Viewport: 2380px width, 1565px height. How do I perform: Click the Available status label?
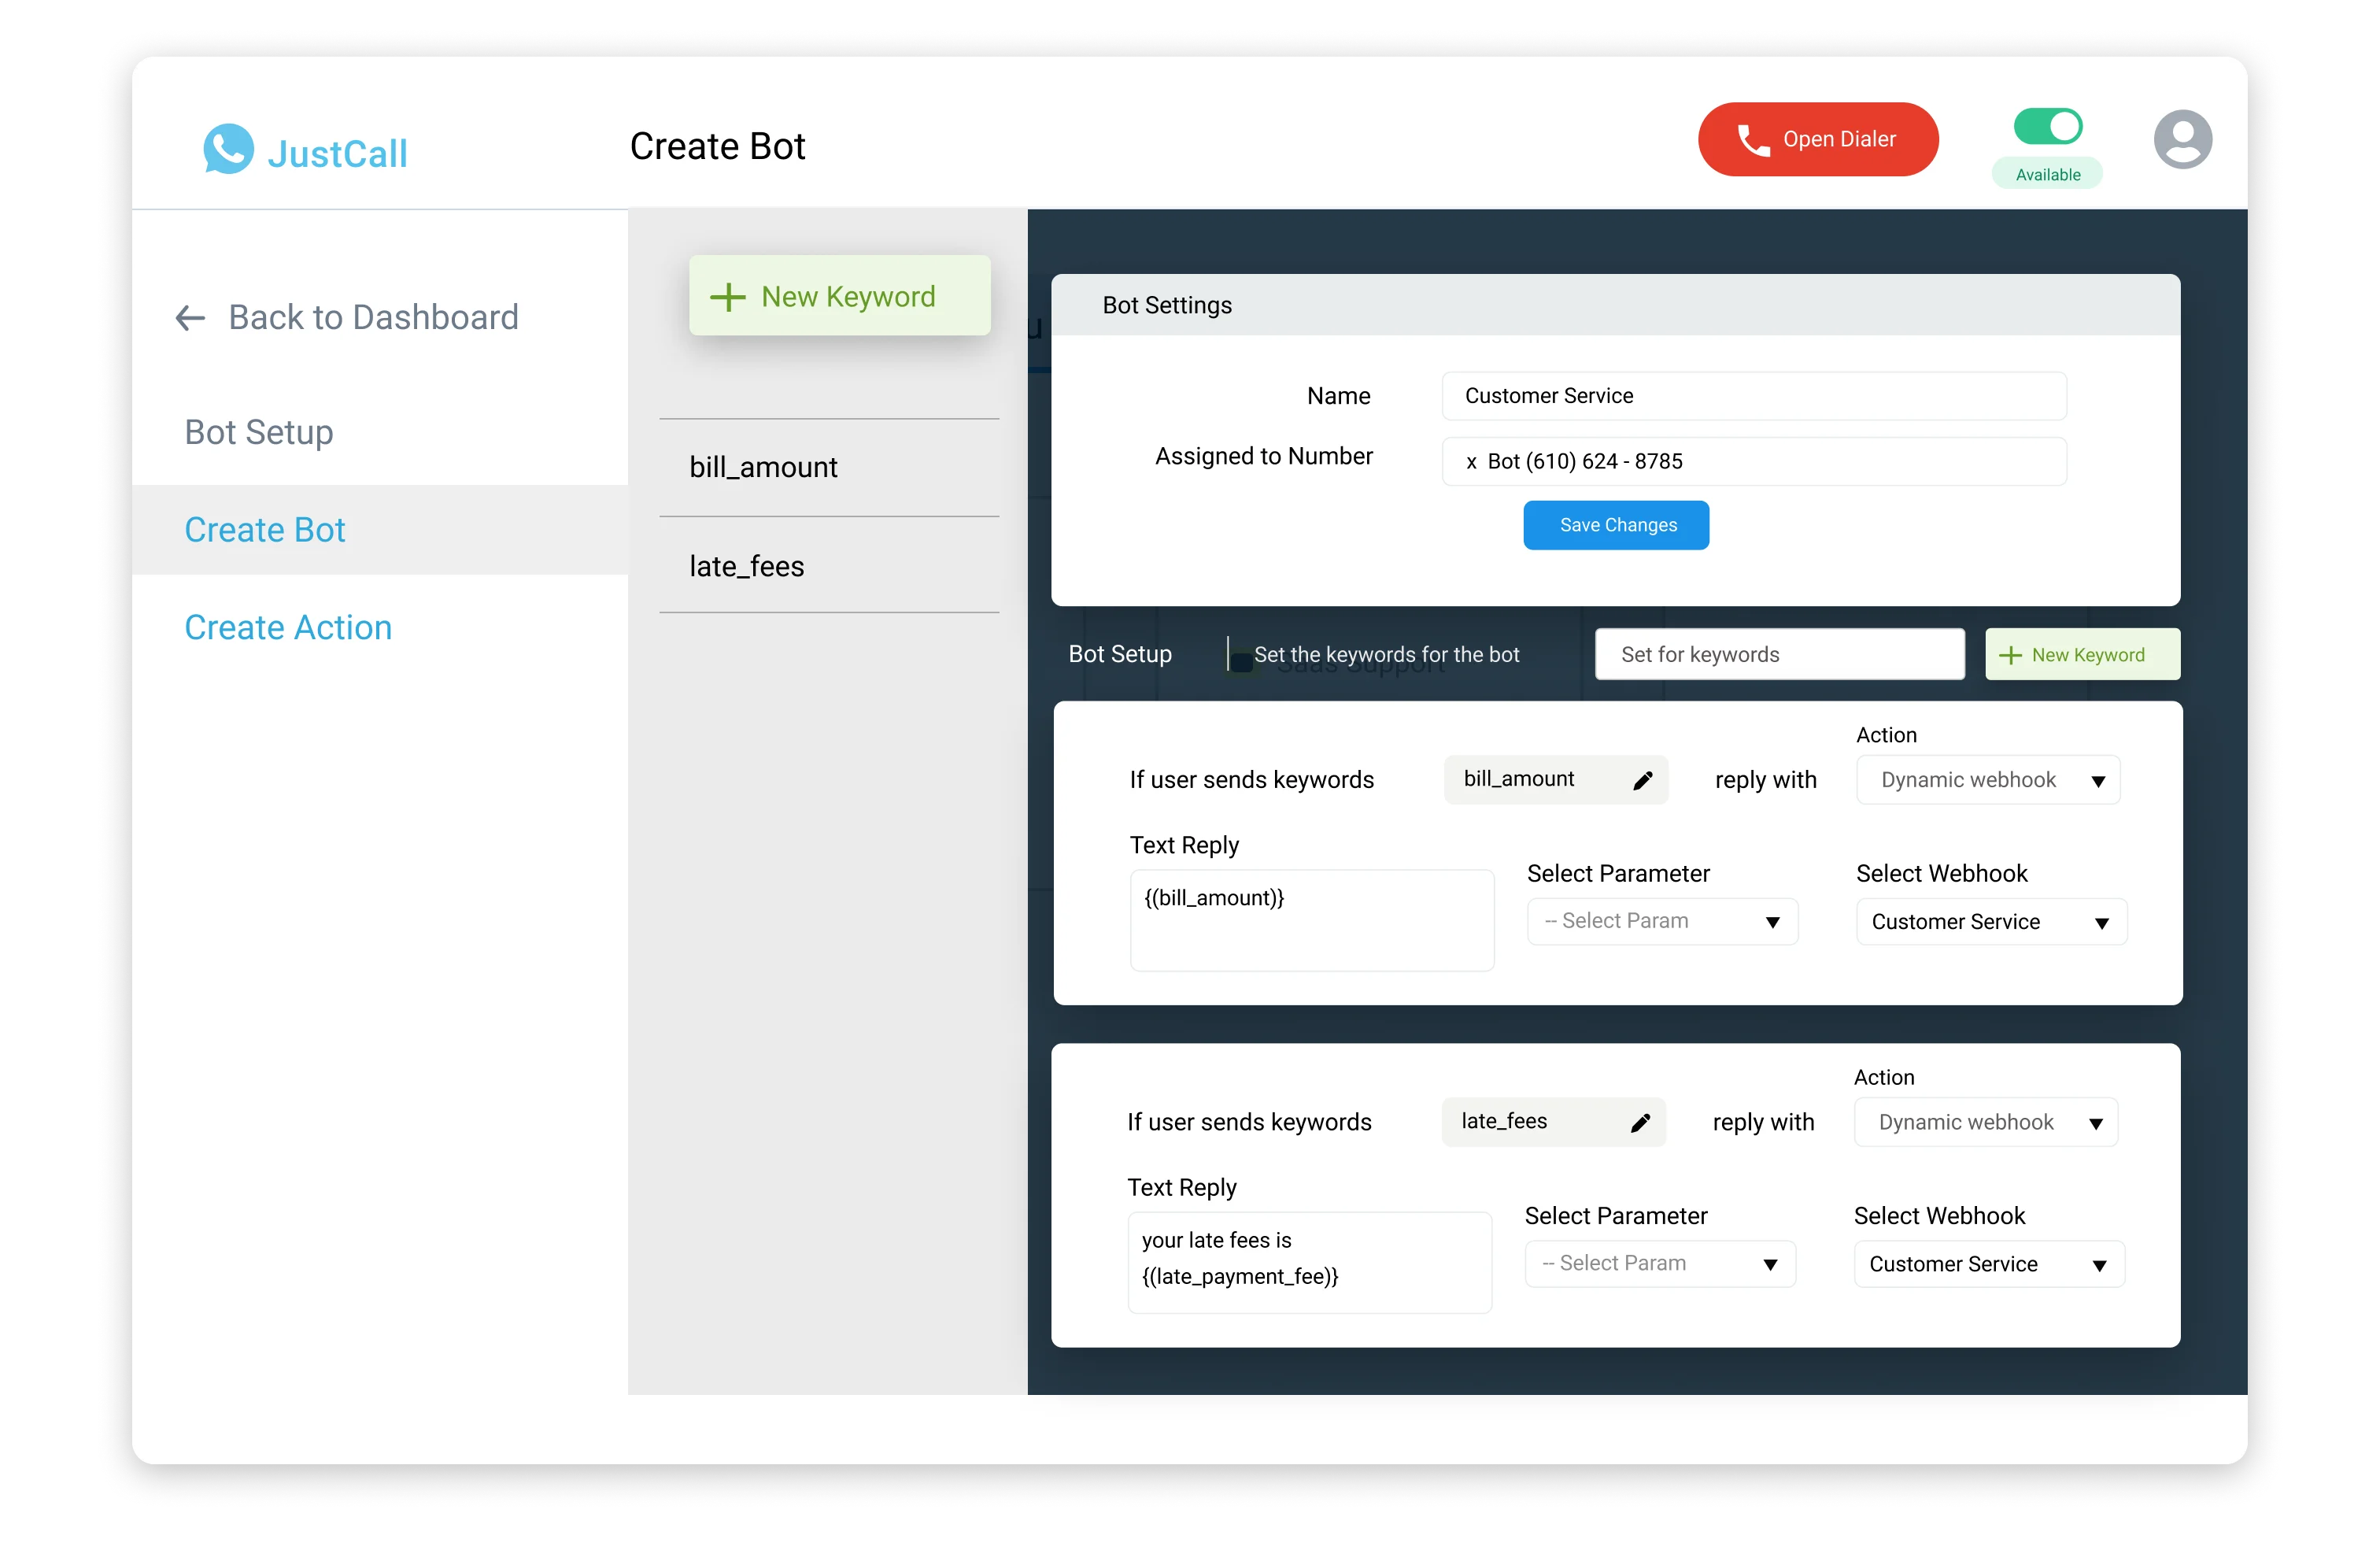tap(2047, 174)
